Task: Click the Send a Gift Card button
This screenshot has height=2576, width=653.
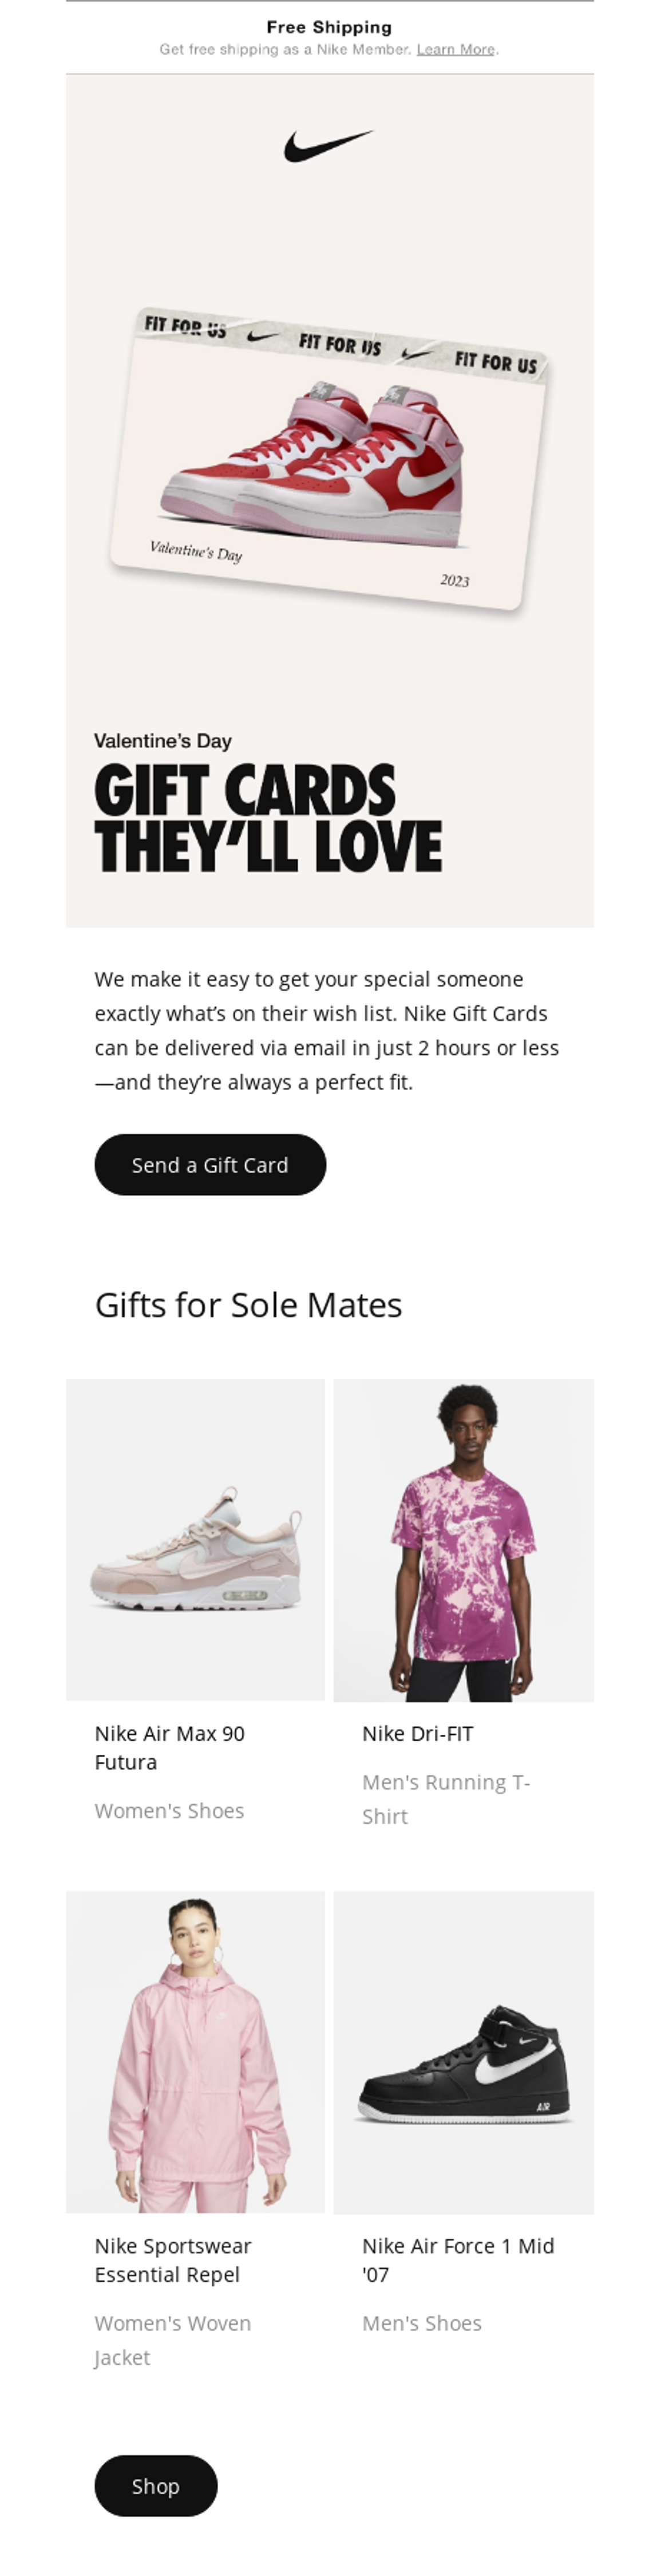Action: (210, 1164)
